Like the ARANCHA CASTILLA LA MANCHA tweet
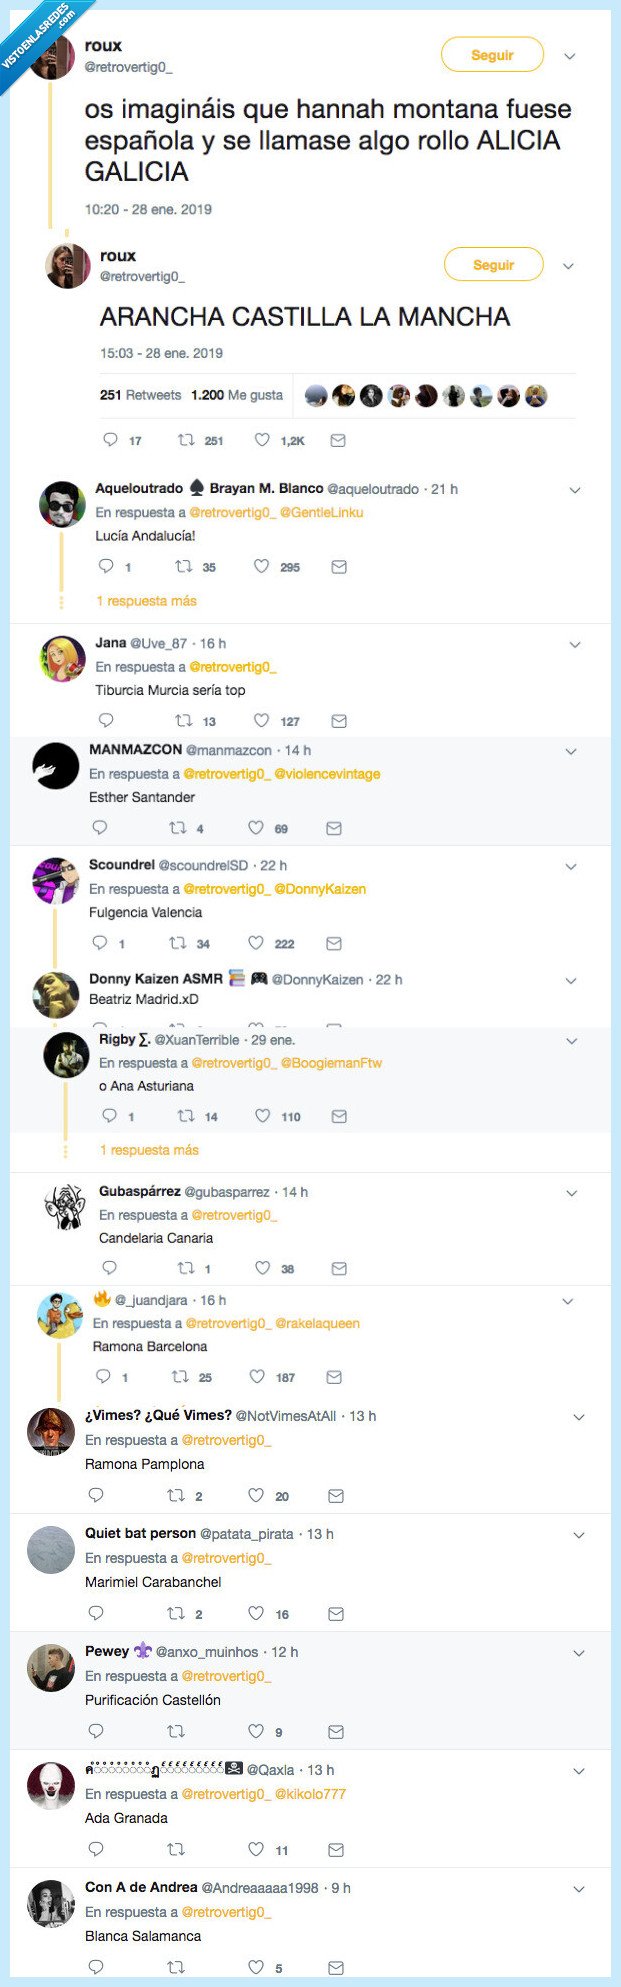The height and width of the screenshot is (1987, 621). [x=262, y=440]
